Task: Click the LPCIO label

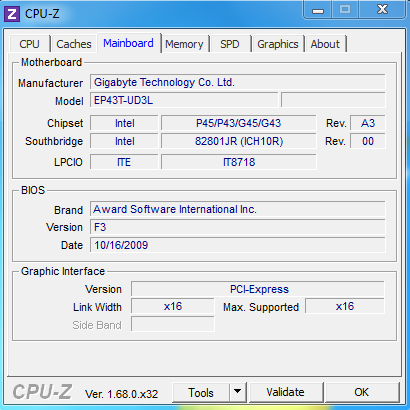Action: pos(68,162)
